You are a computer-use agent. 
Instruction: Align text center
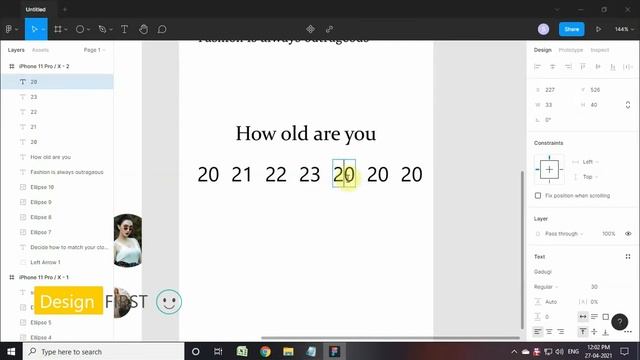(549, 331)
